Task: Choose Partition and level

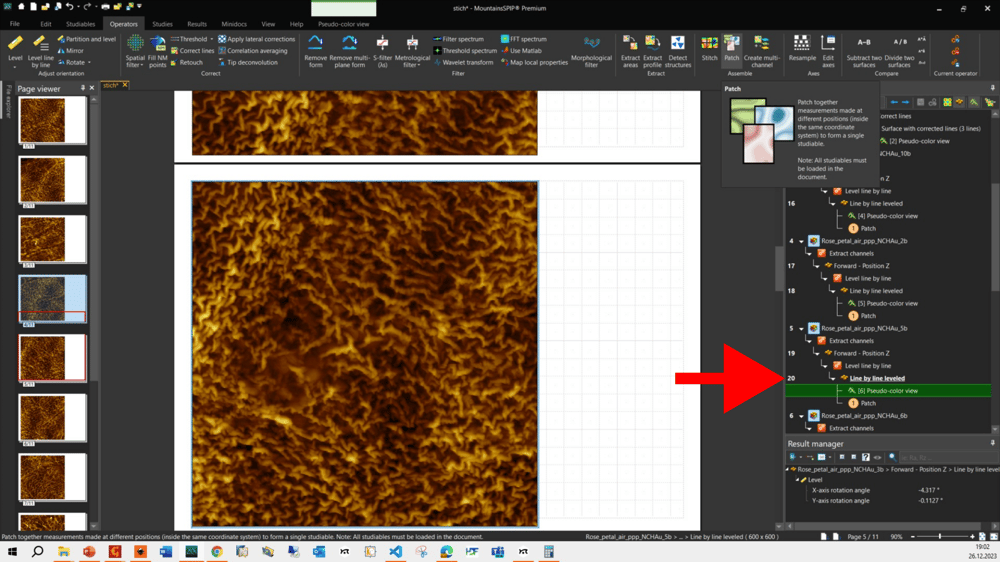Action: 87,39
